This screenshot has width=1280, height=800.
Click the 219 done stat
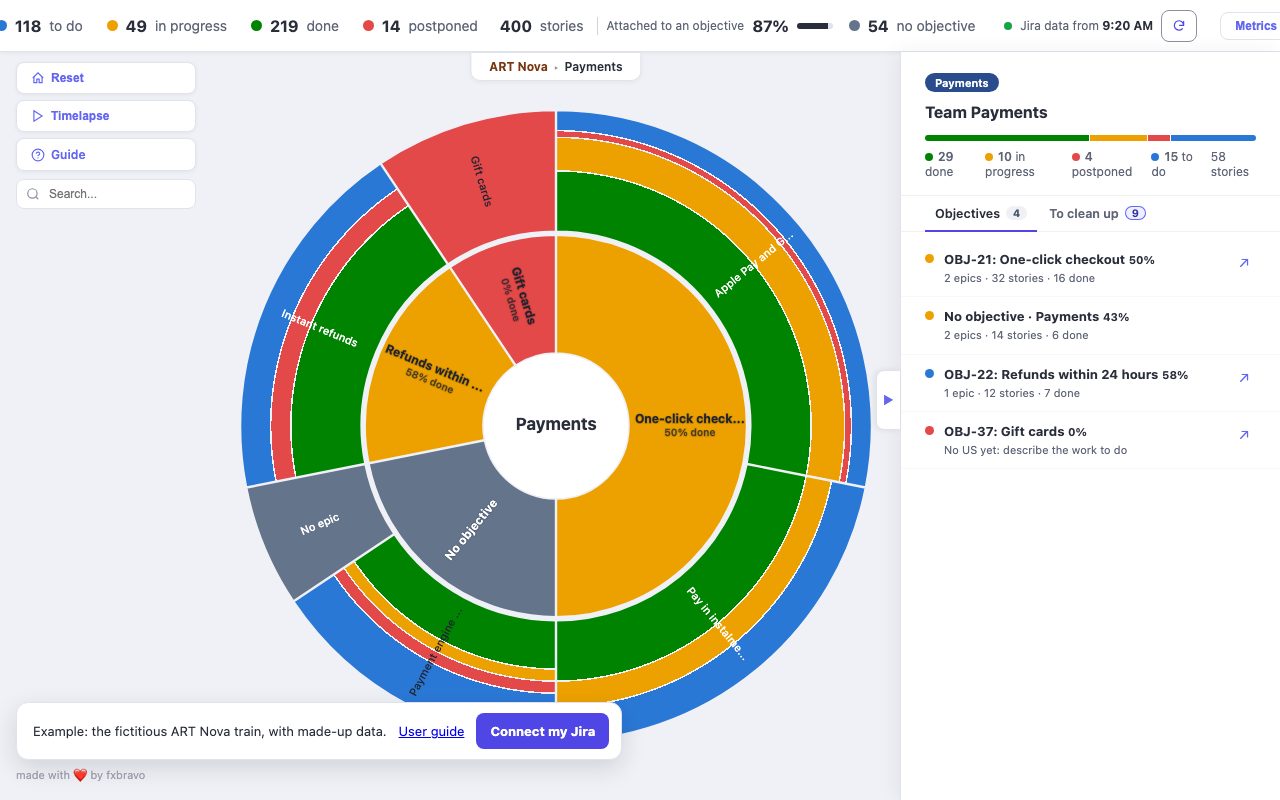pos(295,26)
